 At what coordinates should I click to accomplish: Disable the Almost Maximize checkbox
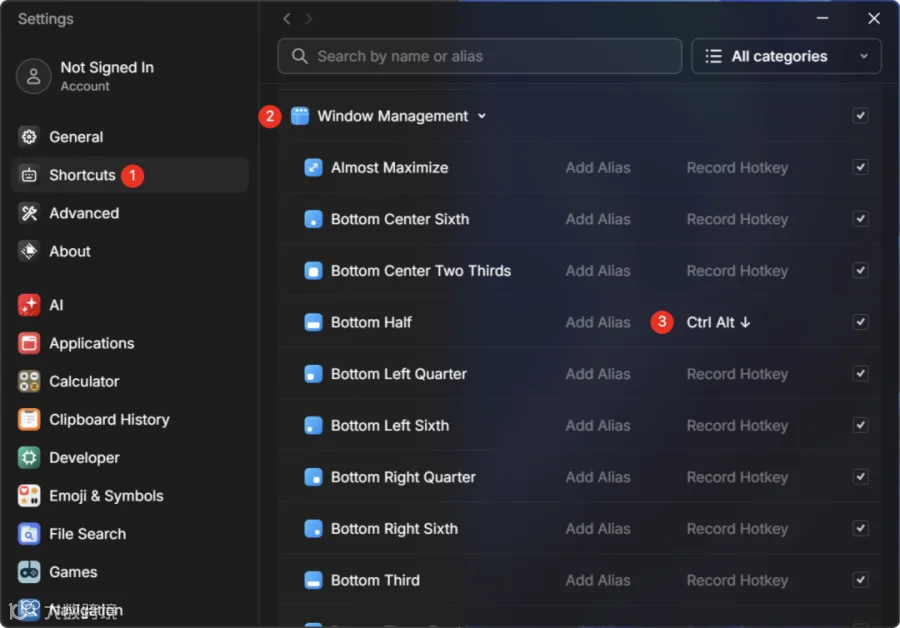click(x=860, y=167)
